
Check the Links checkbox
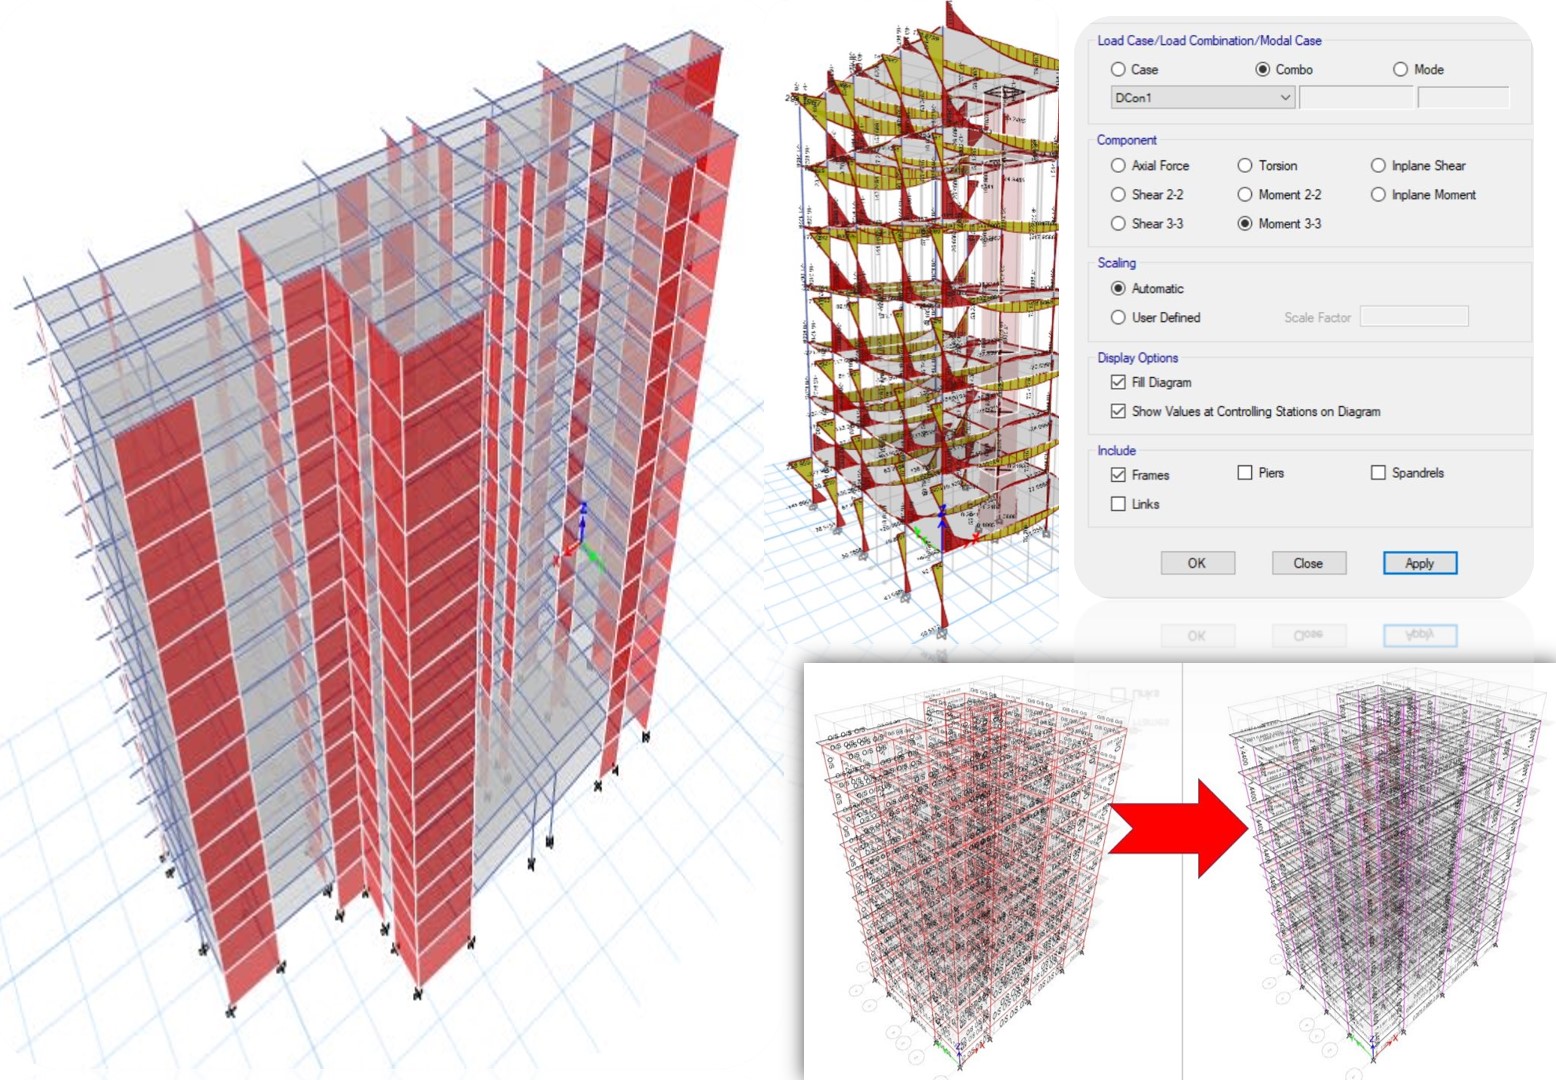[1117, 504]
